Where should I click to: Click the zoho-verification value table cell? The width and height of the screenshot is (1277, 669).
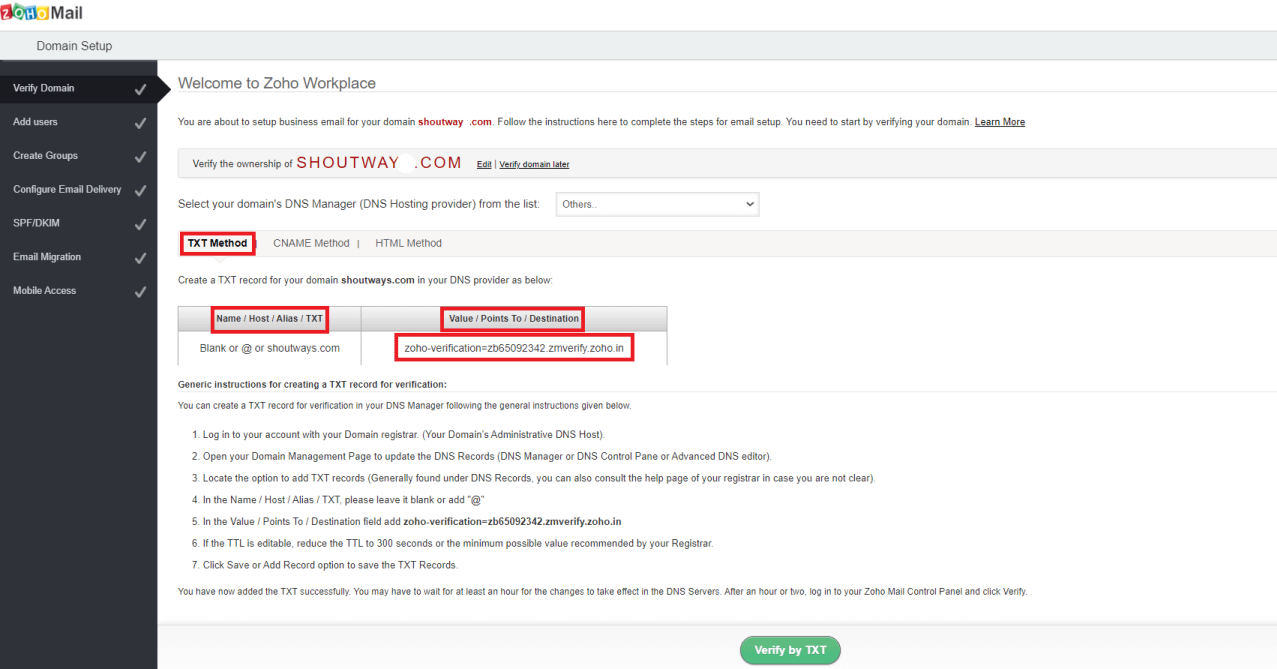point(514,348)
